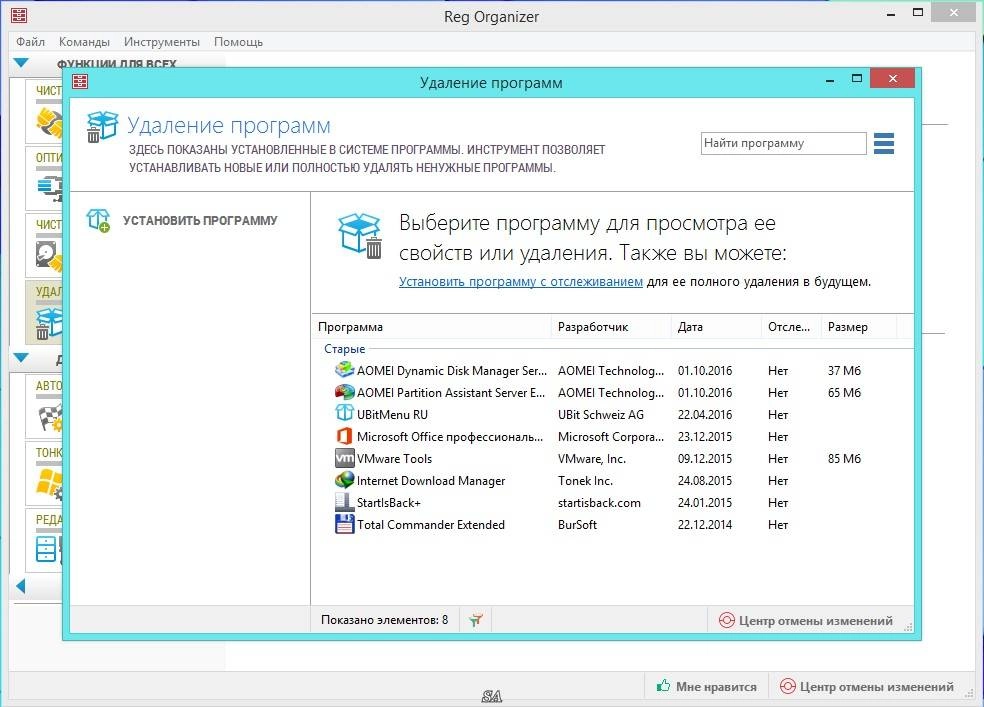This screenshot has width=984, height=707.
Task: Select AOMEI Dynamic Disk Manager icon
Action: [x=345, y=370]
